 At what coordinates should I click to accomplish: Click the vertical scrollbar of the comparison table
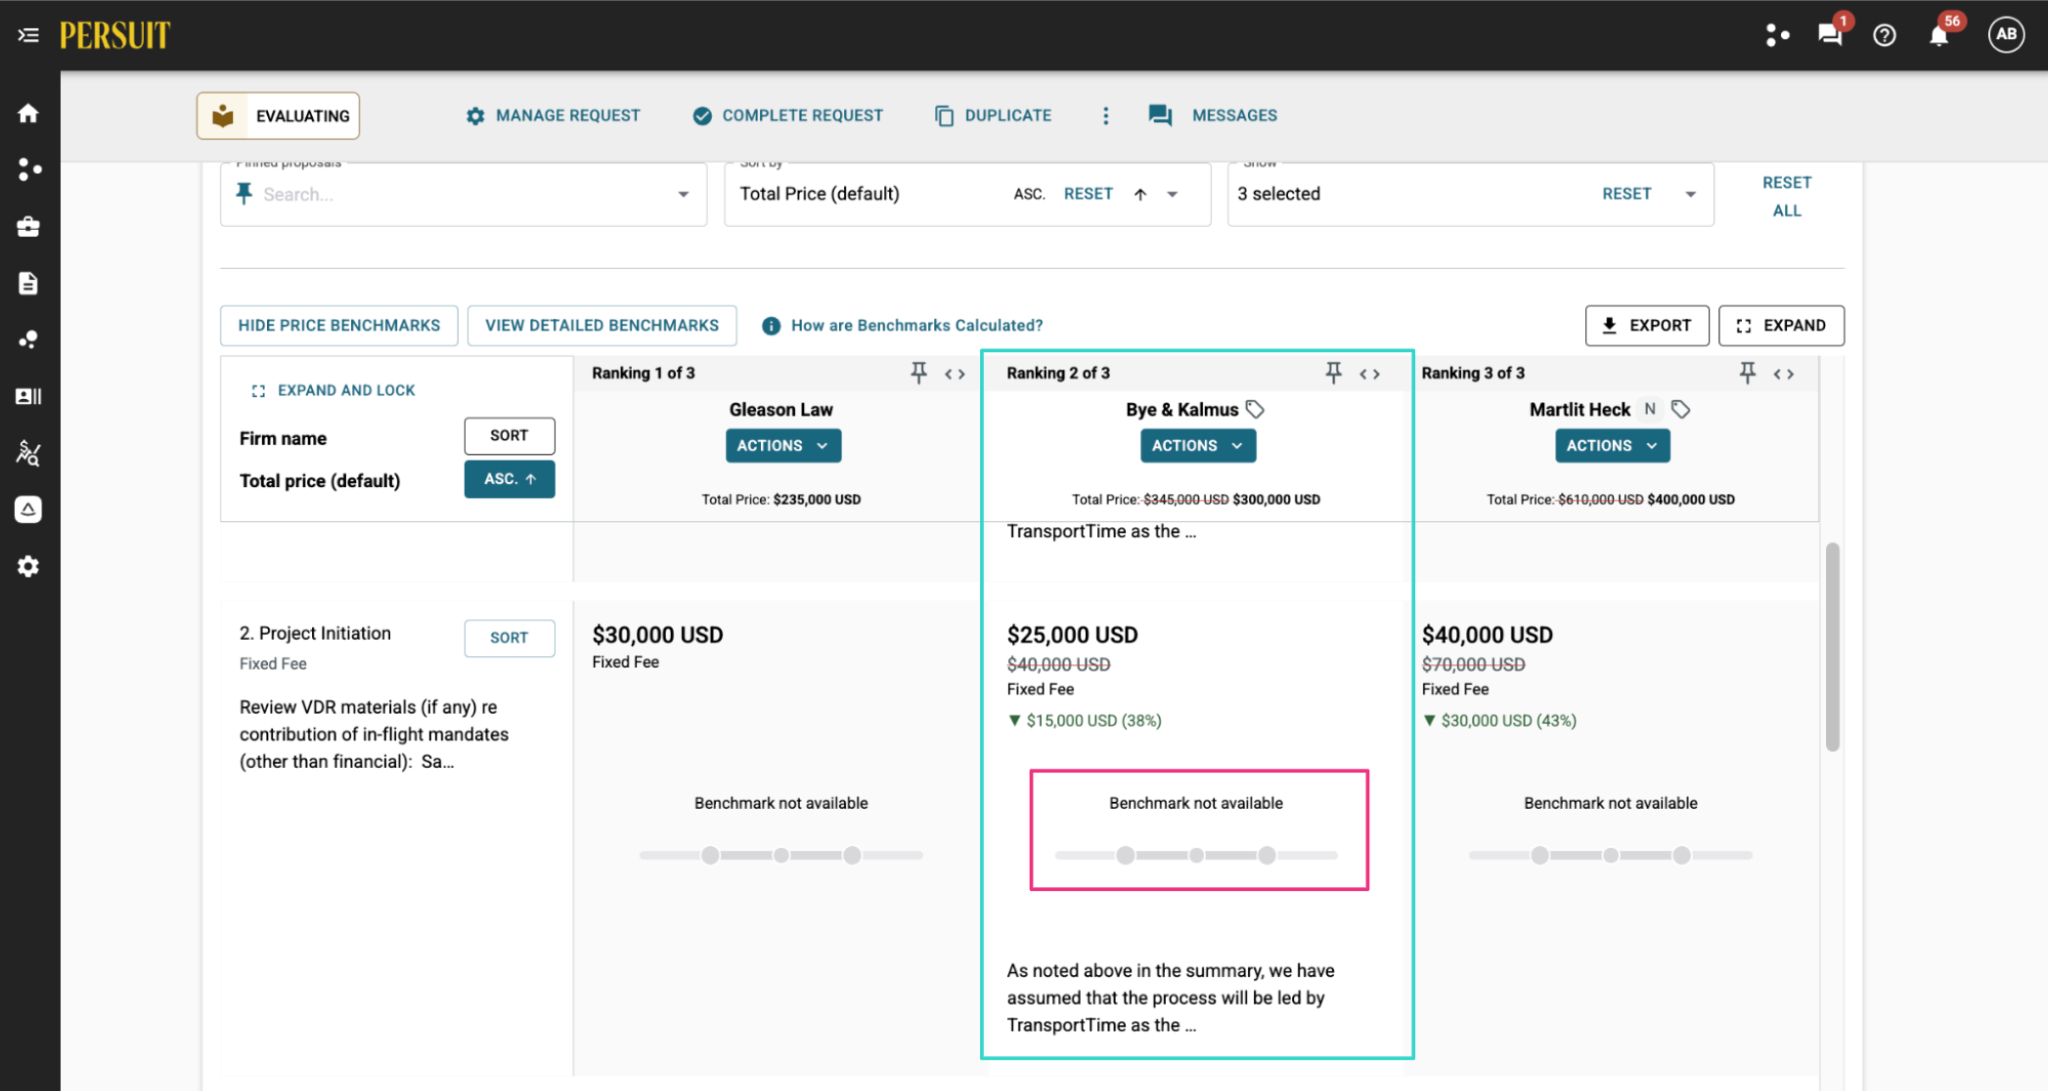[1832, 646]
